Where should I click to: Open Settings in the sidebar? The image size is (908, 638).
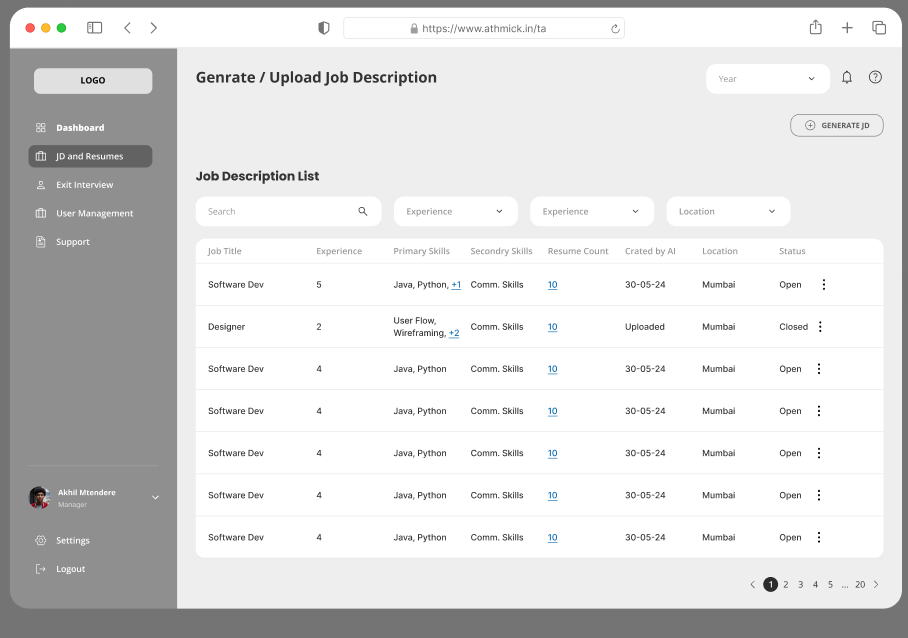click(73, 540)
